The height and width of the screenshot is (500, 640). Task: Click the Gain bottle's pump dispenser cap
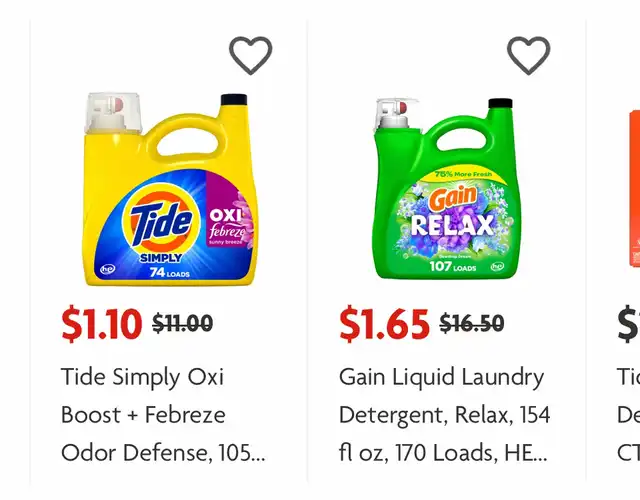[393, 118]
